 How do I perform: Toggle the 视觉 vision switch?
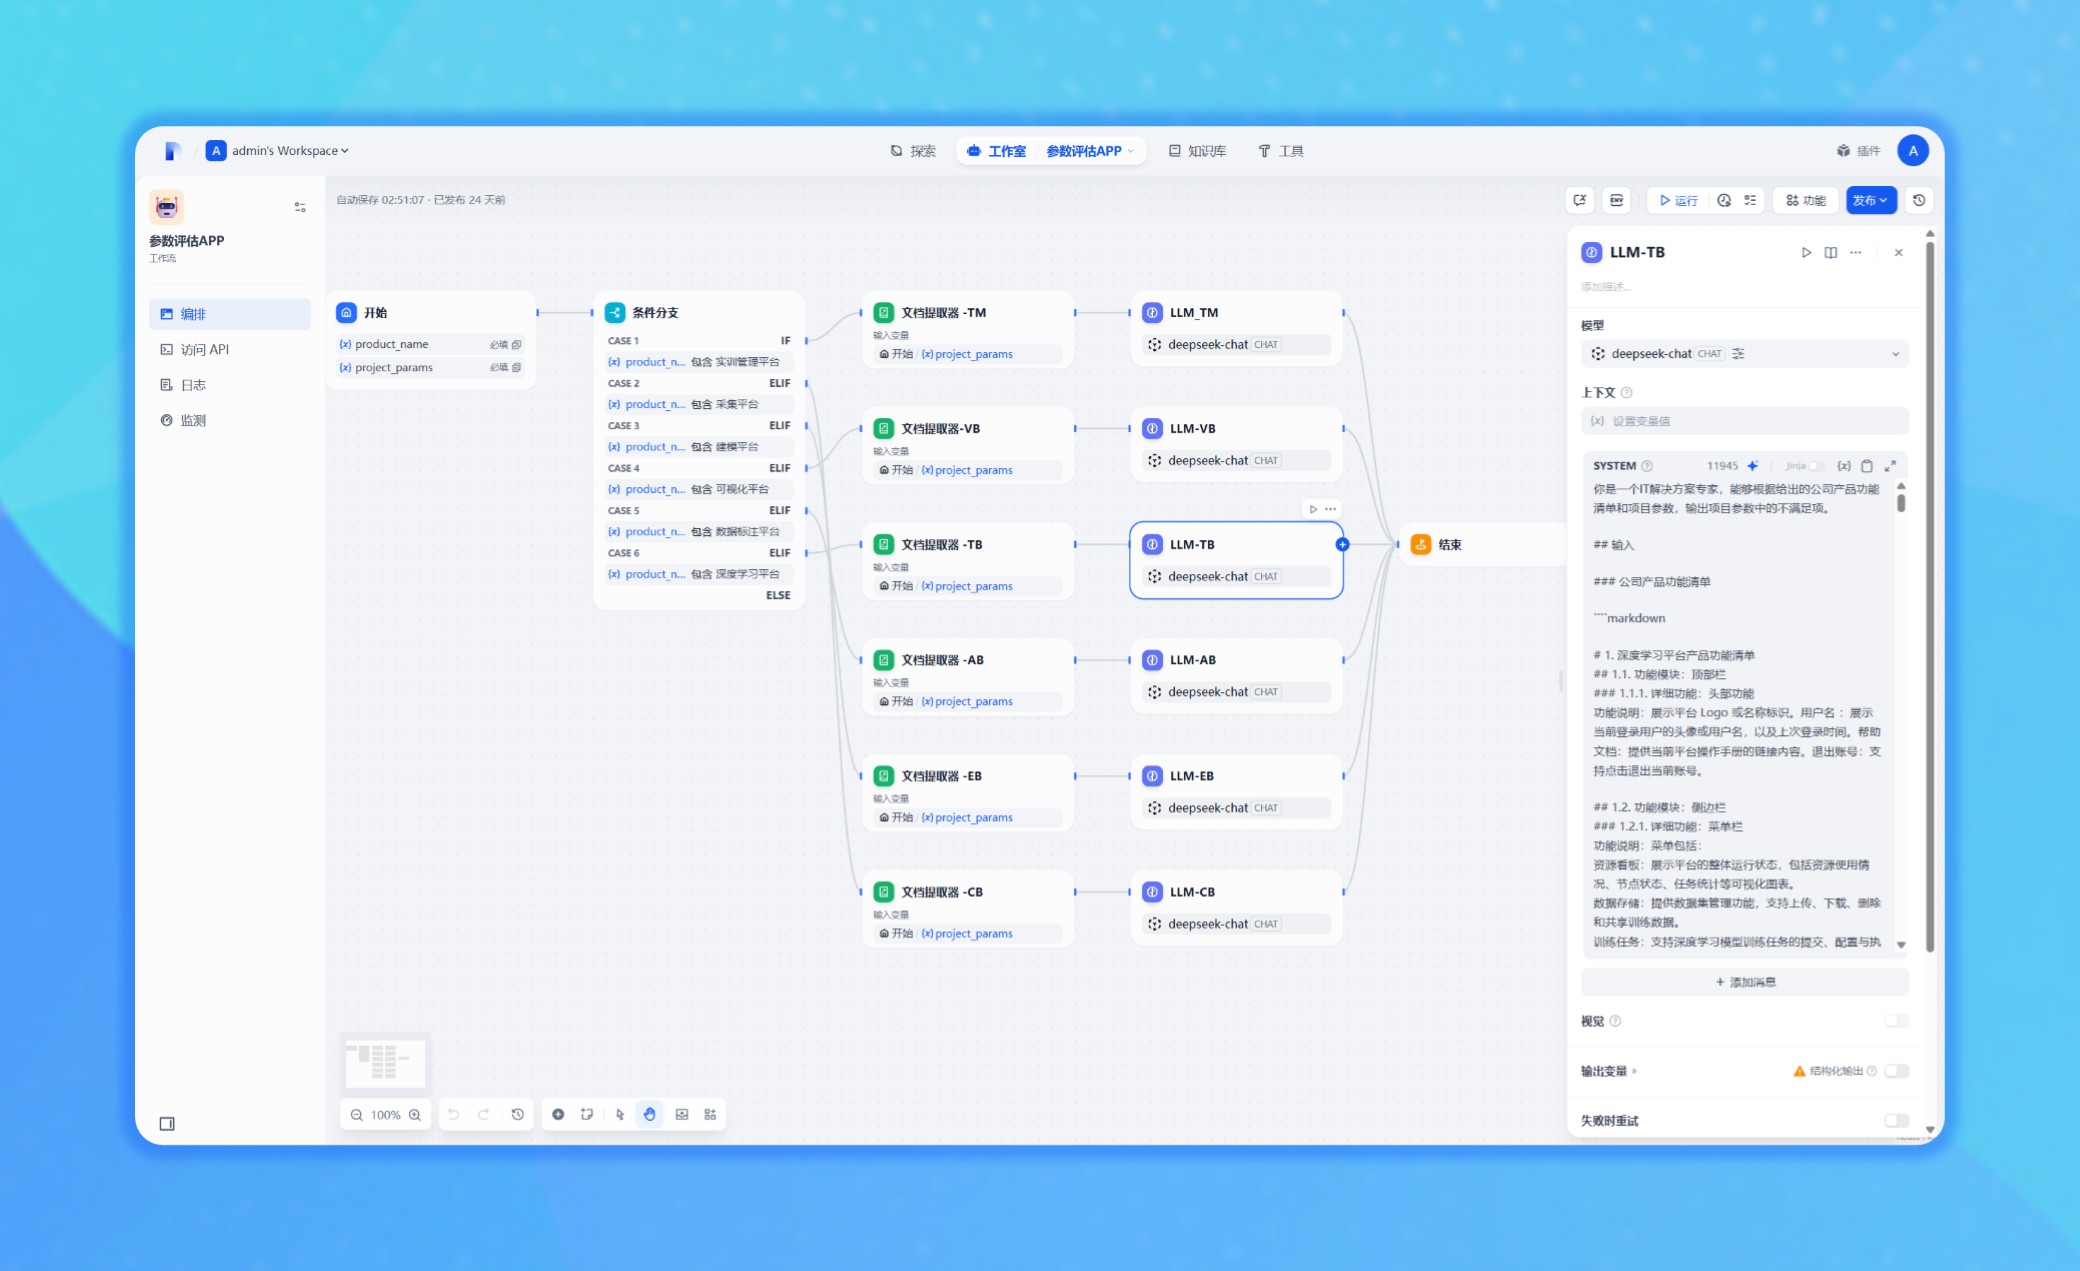click(x=1896, y=1021)
